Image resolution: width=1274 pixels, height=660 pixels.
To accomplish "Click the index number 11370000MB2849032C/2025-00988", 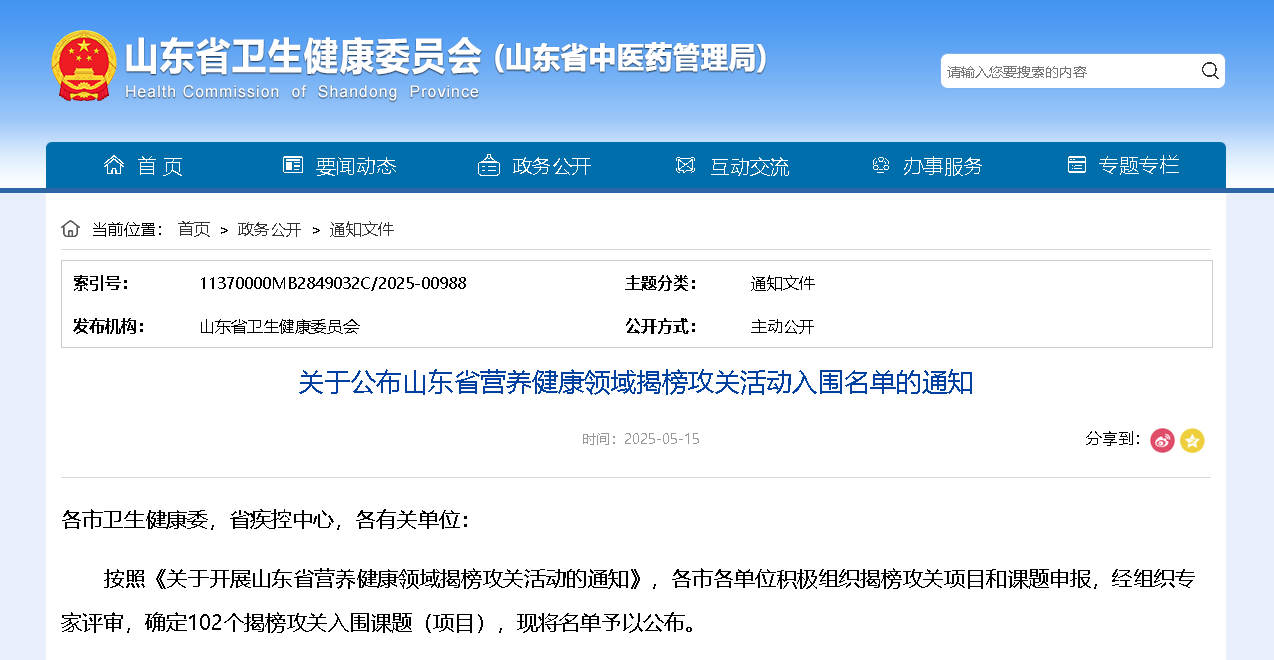I will pyautogui.click(x=333, y=283).
